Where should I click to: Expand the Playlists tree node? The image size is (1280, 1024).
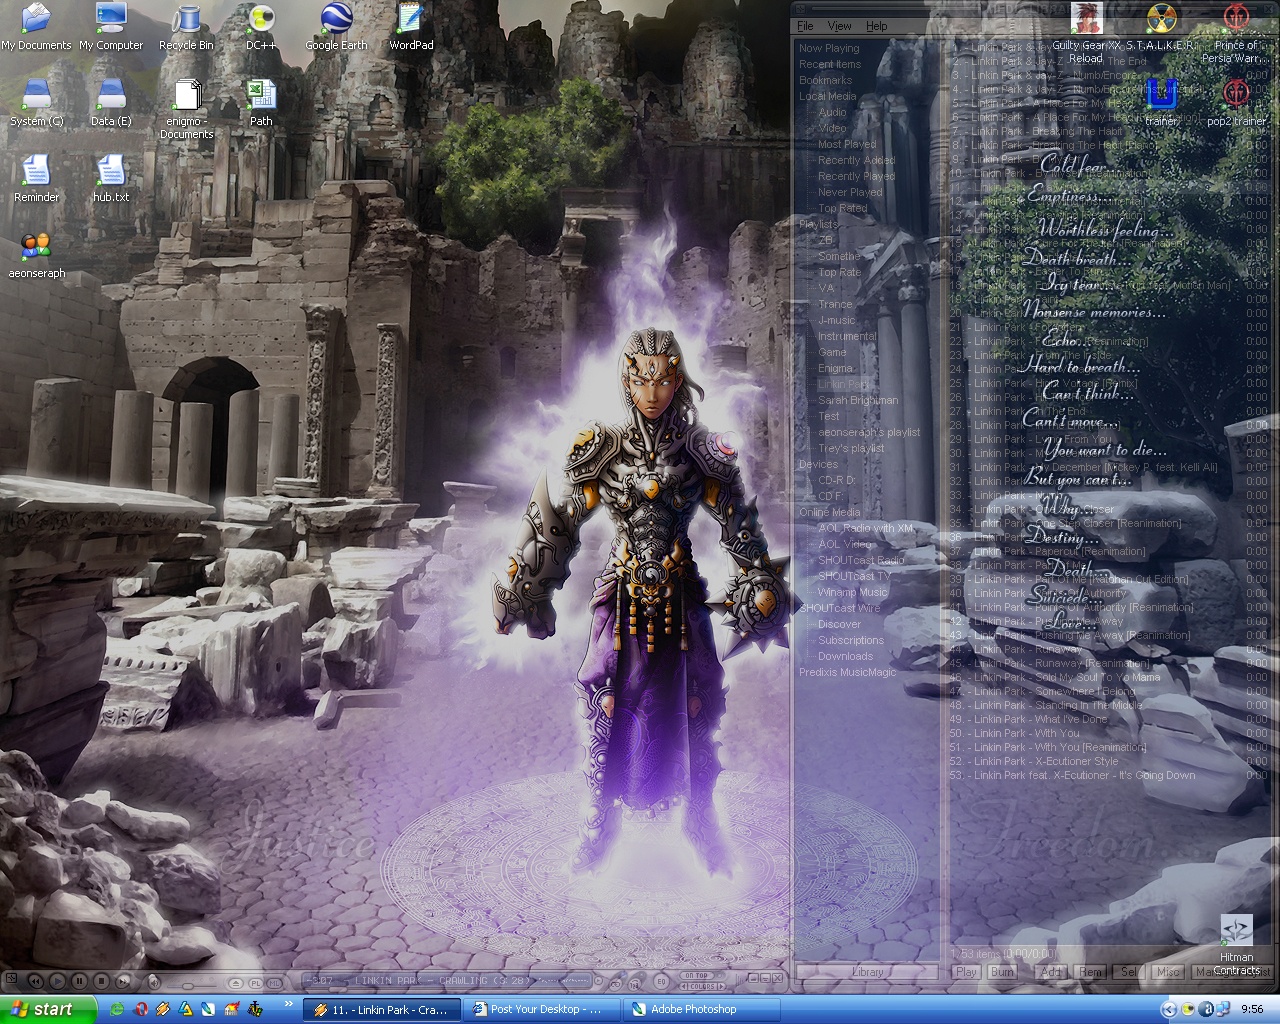[x=819, y=224]
